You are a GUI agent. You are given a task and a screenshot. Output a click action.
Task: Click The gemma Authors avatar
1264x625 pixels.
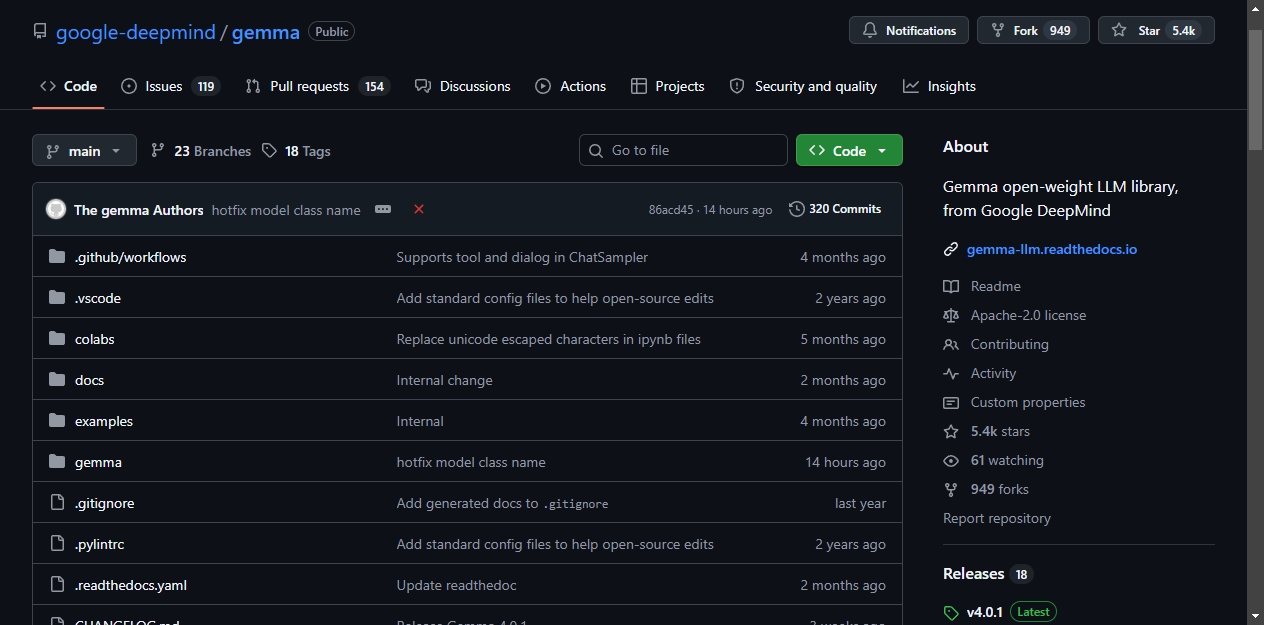click(56, 209)
